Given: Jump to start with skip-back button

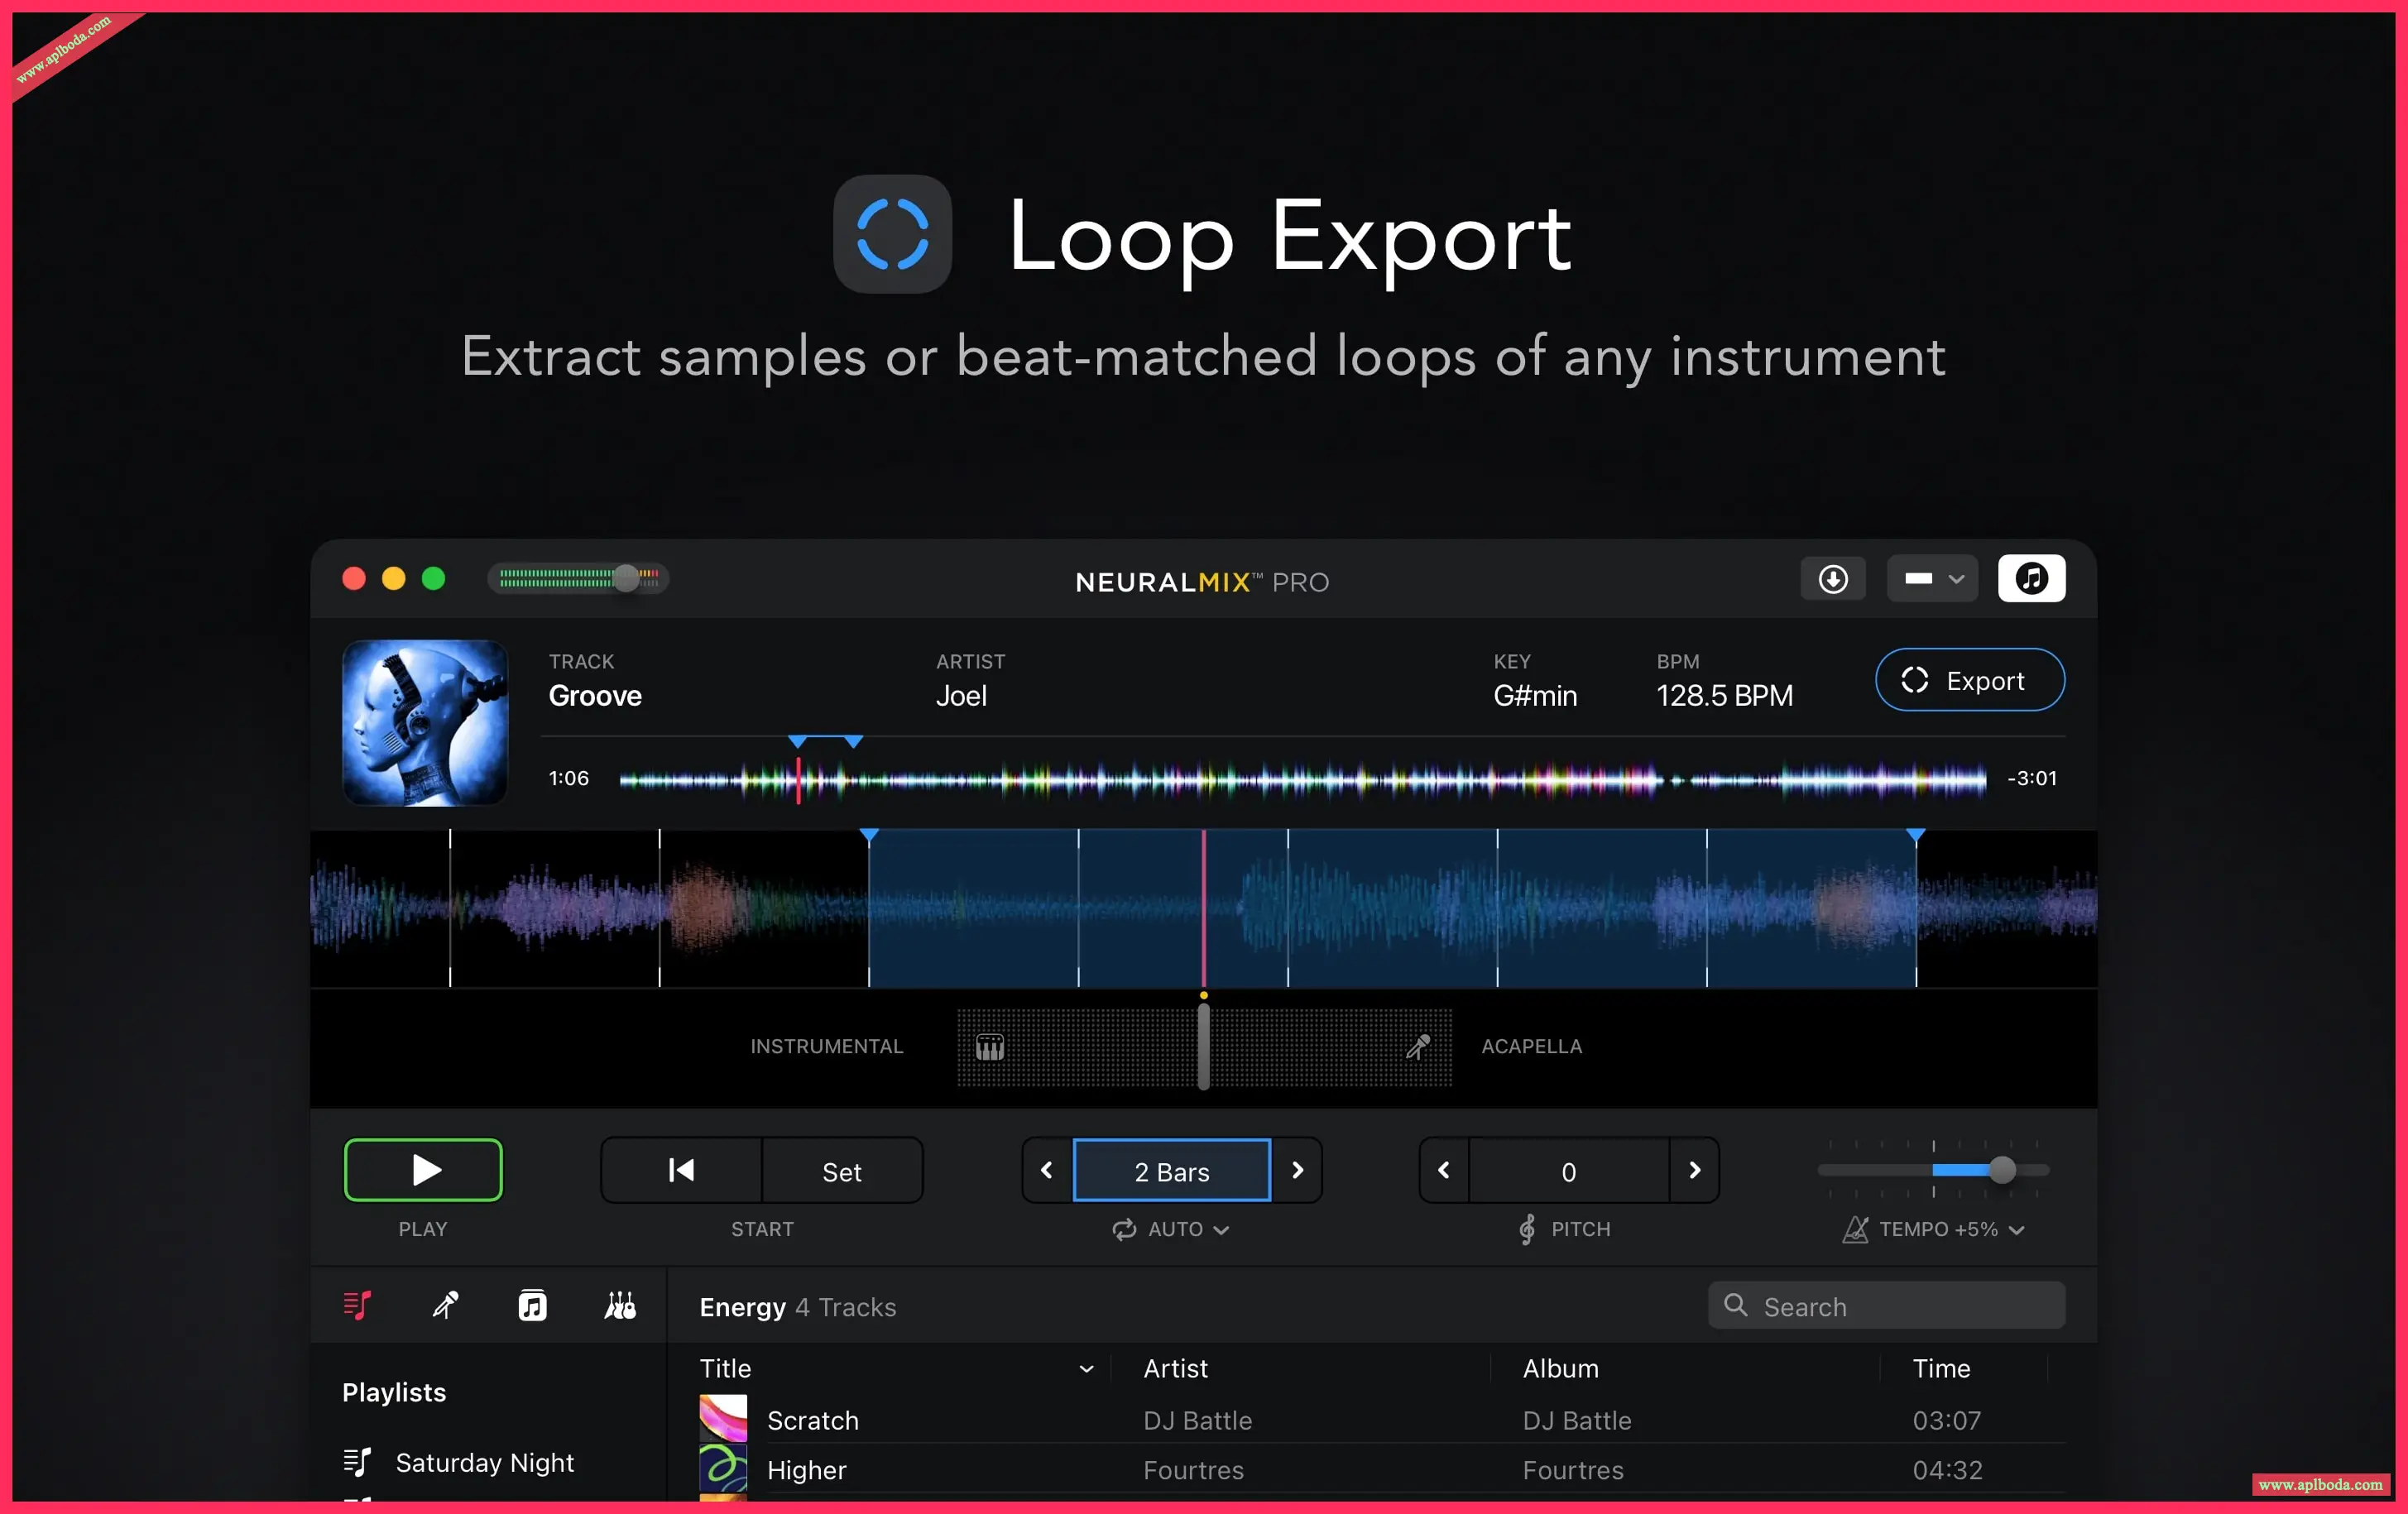Looking at the screenshot, I should pyautogui.click(x=681, y=1170).
